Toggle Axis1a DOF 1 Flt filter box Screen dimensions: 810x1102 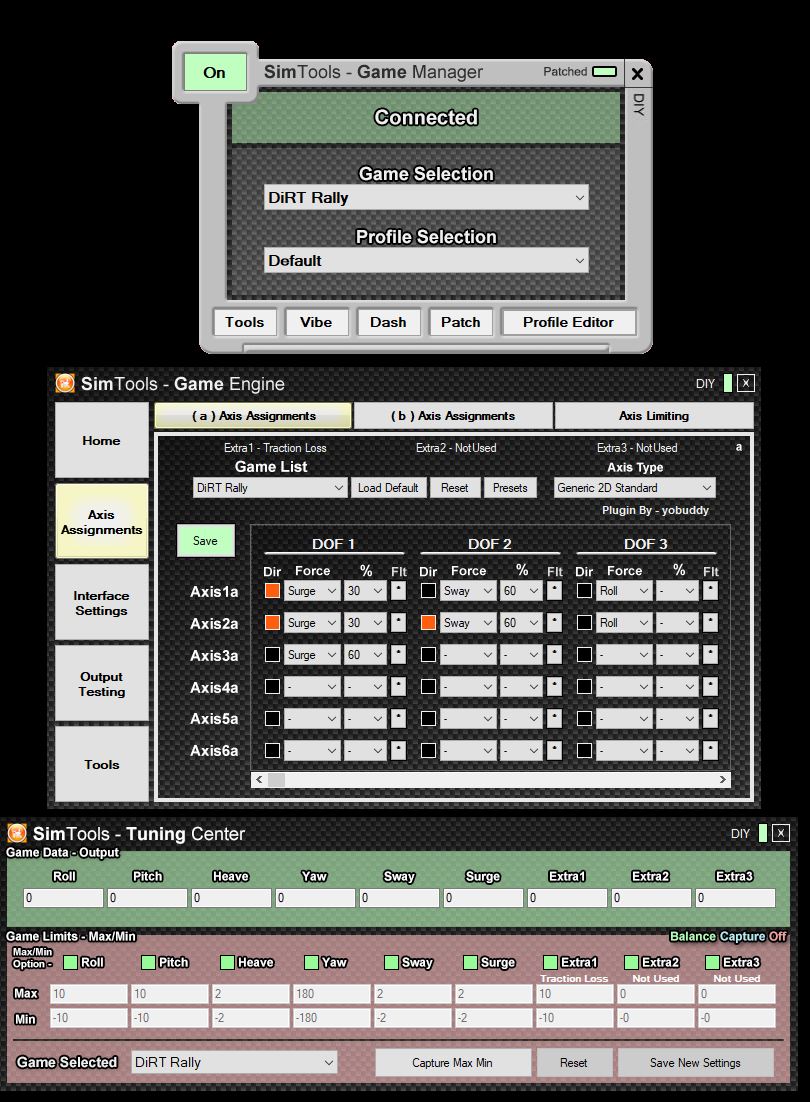click(x=398, y=591)
